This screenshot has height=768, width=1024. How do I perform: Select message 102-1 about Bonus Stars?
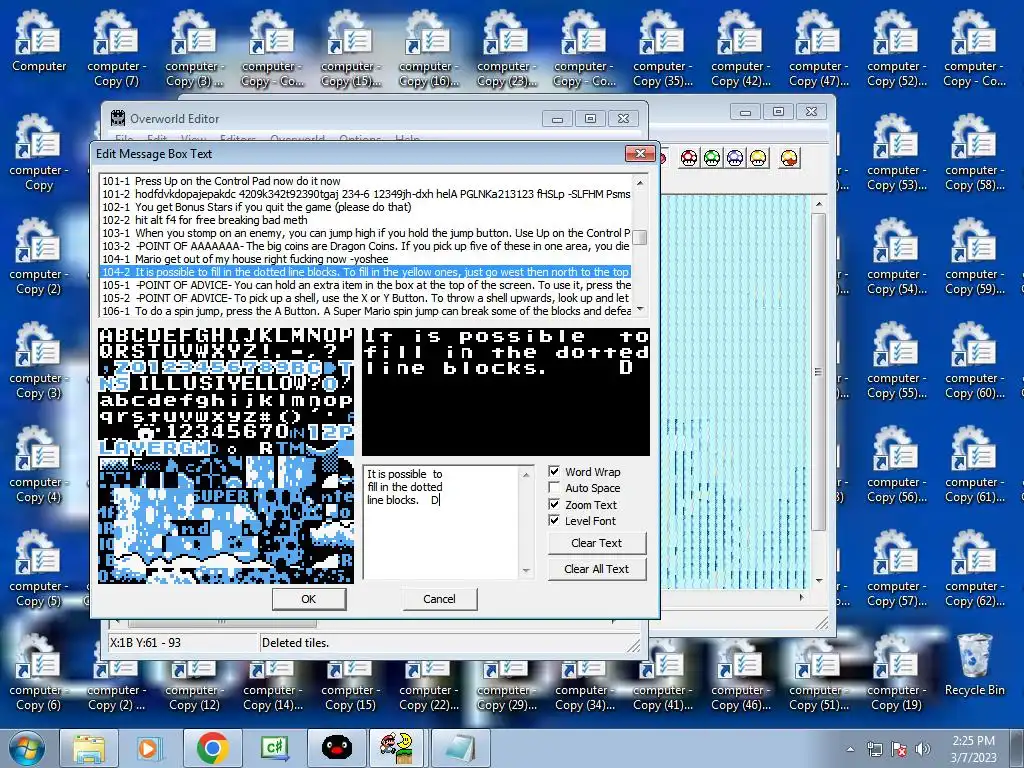(366, 207)
